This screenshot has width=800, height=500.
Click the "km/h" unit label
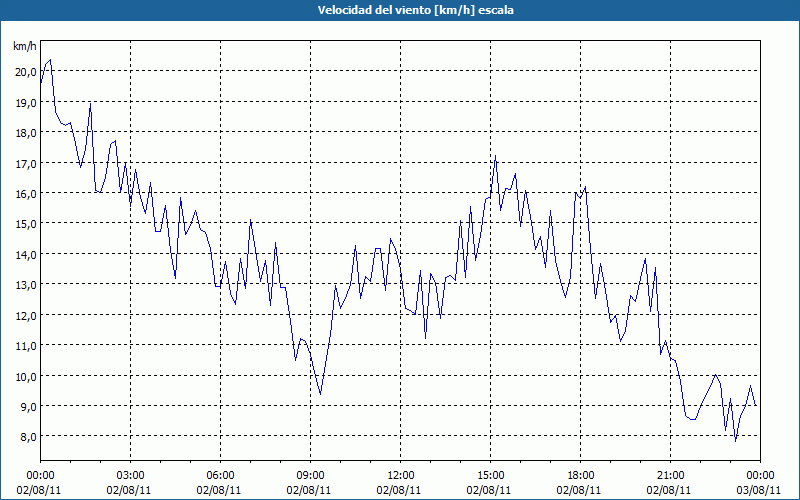25,46
